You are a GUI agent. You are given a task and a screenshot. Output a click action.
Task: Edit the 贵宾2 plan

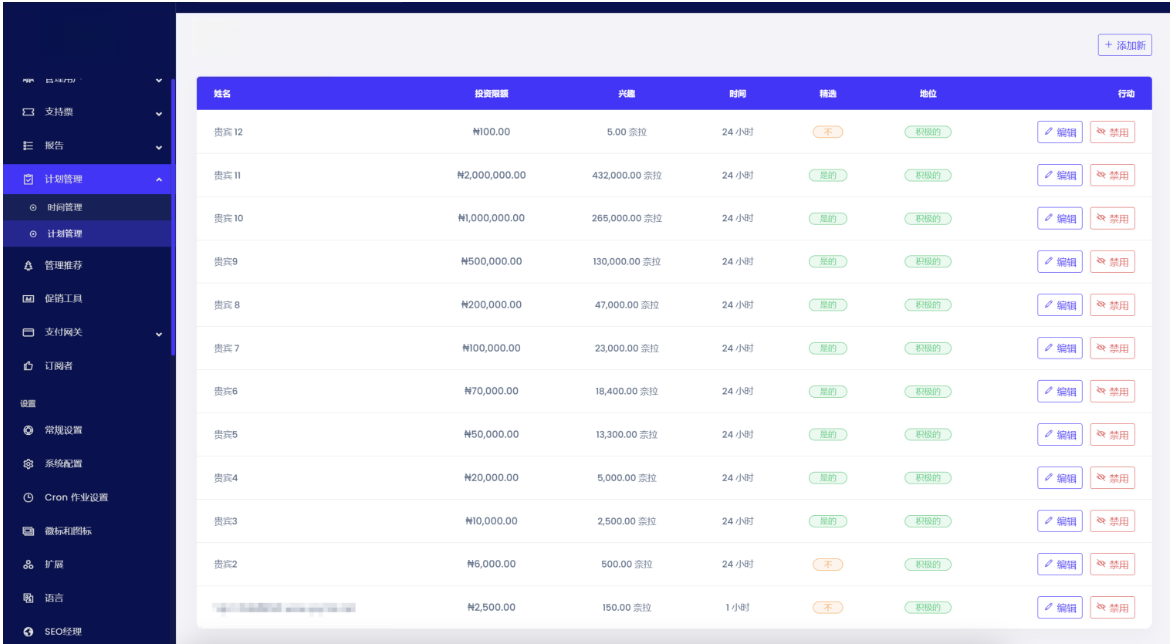[1060, 565]
